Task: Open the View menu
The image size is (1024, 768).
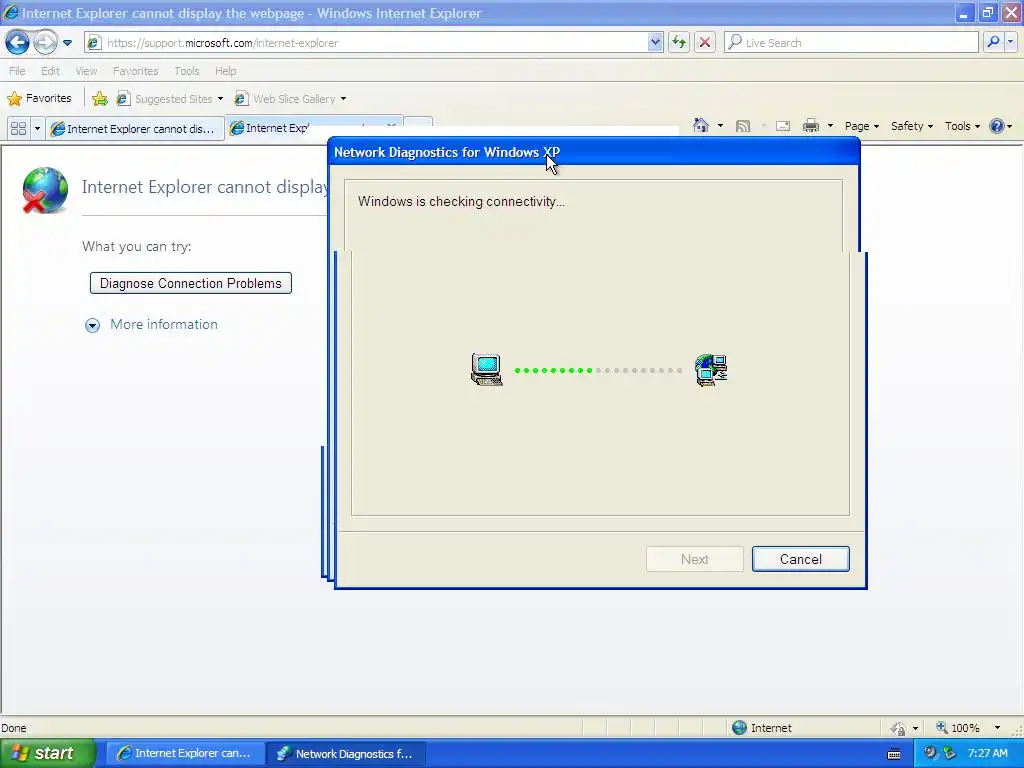Action: (x=86, y=71)
